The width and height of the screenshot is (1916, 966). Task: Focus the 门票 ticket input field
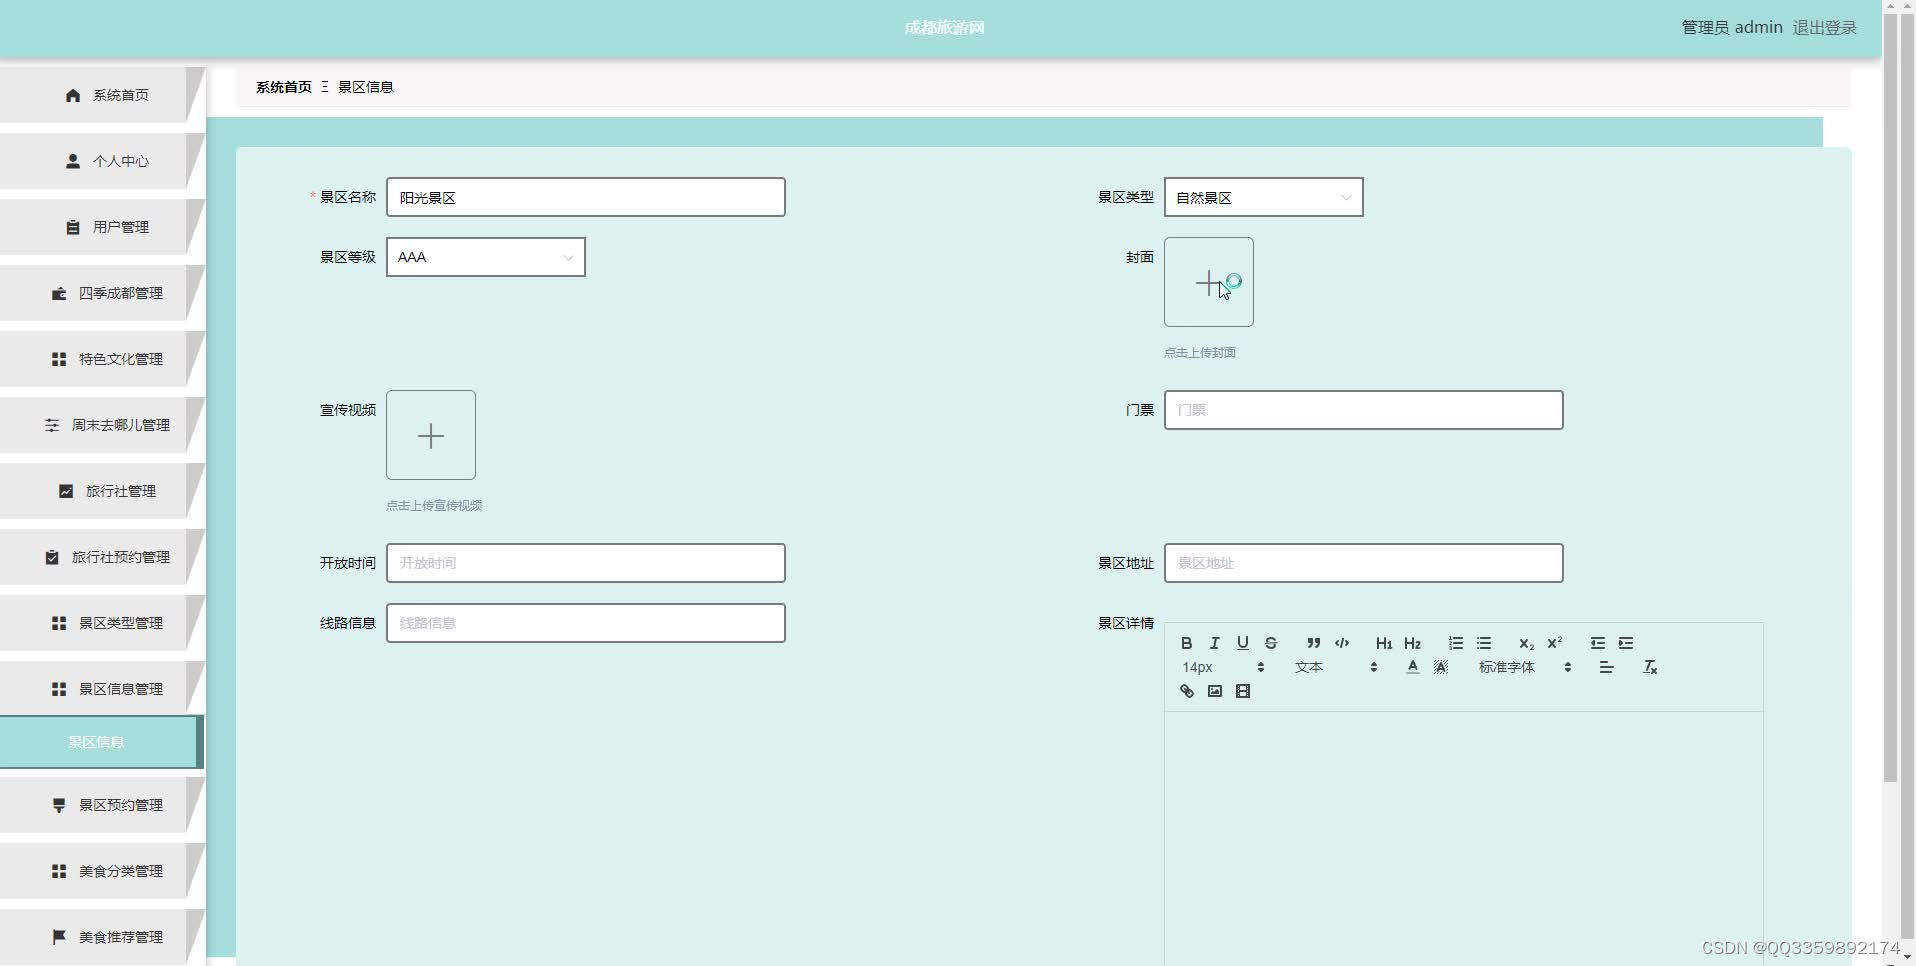1363,410
